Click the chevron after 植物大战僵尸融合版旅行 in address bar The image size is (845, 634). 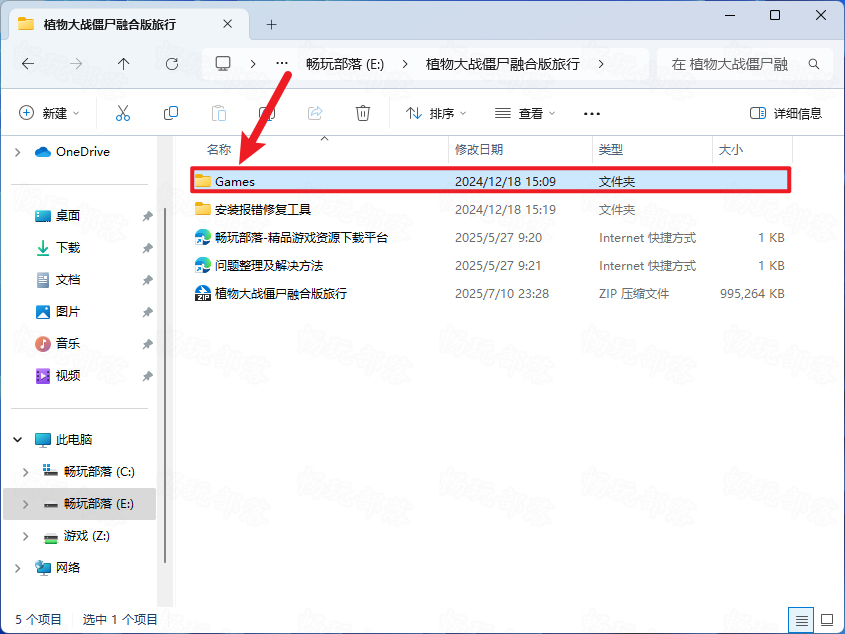601,64
